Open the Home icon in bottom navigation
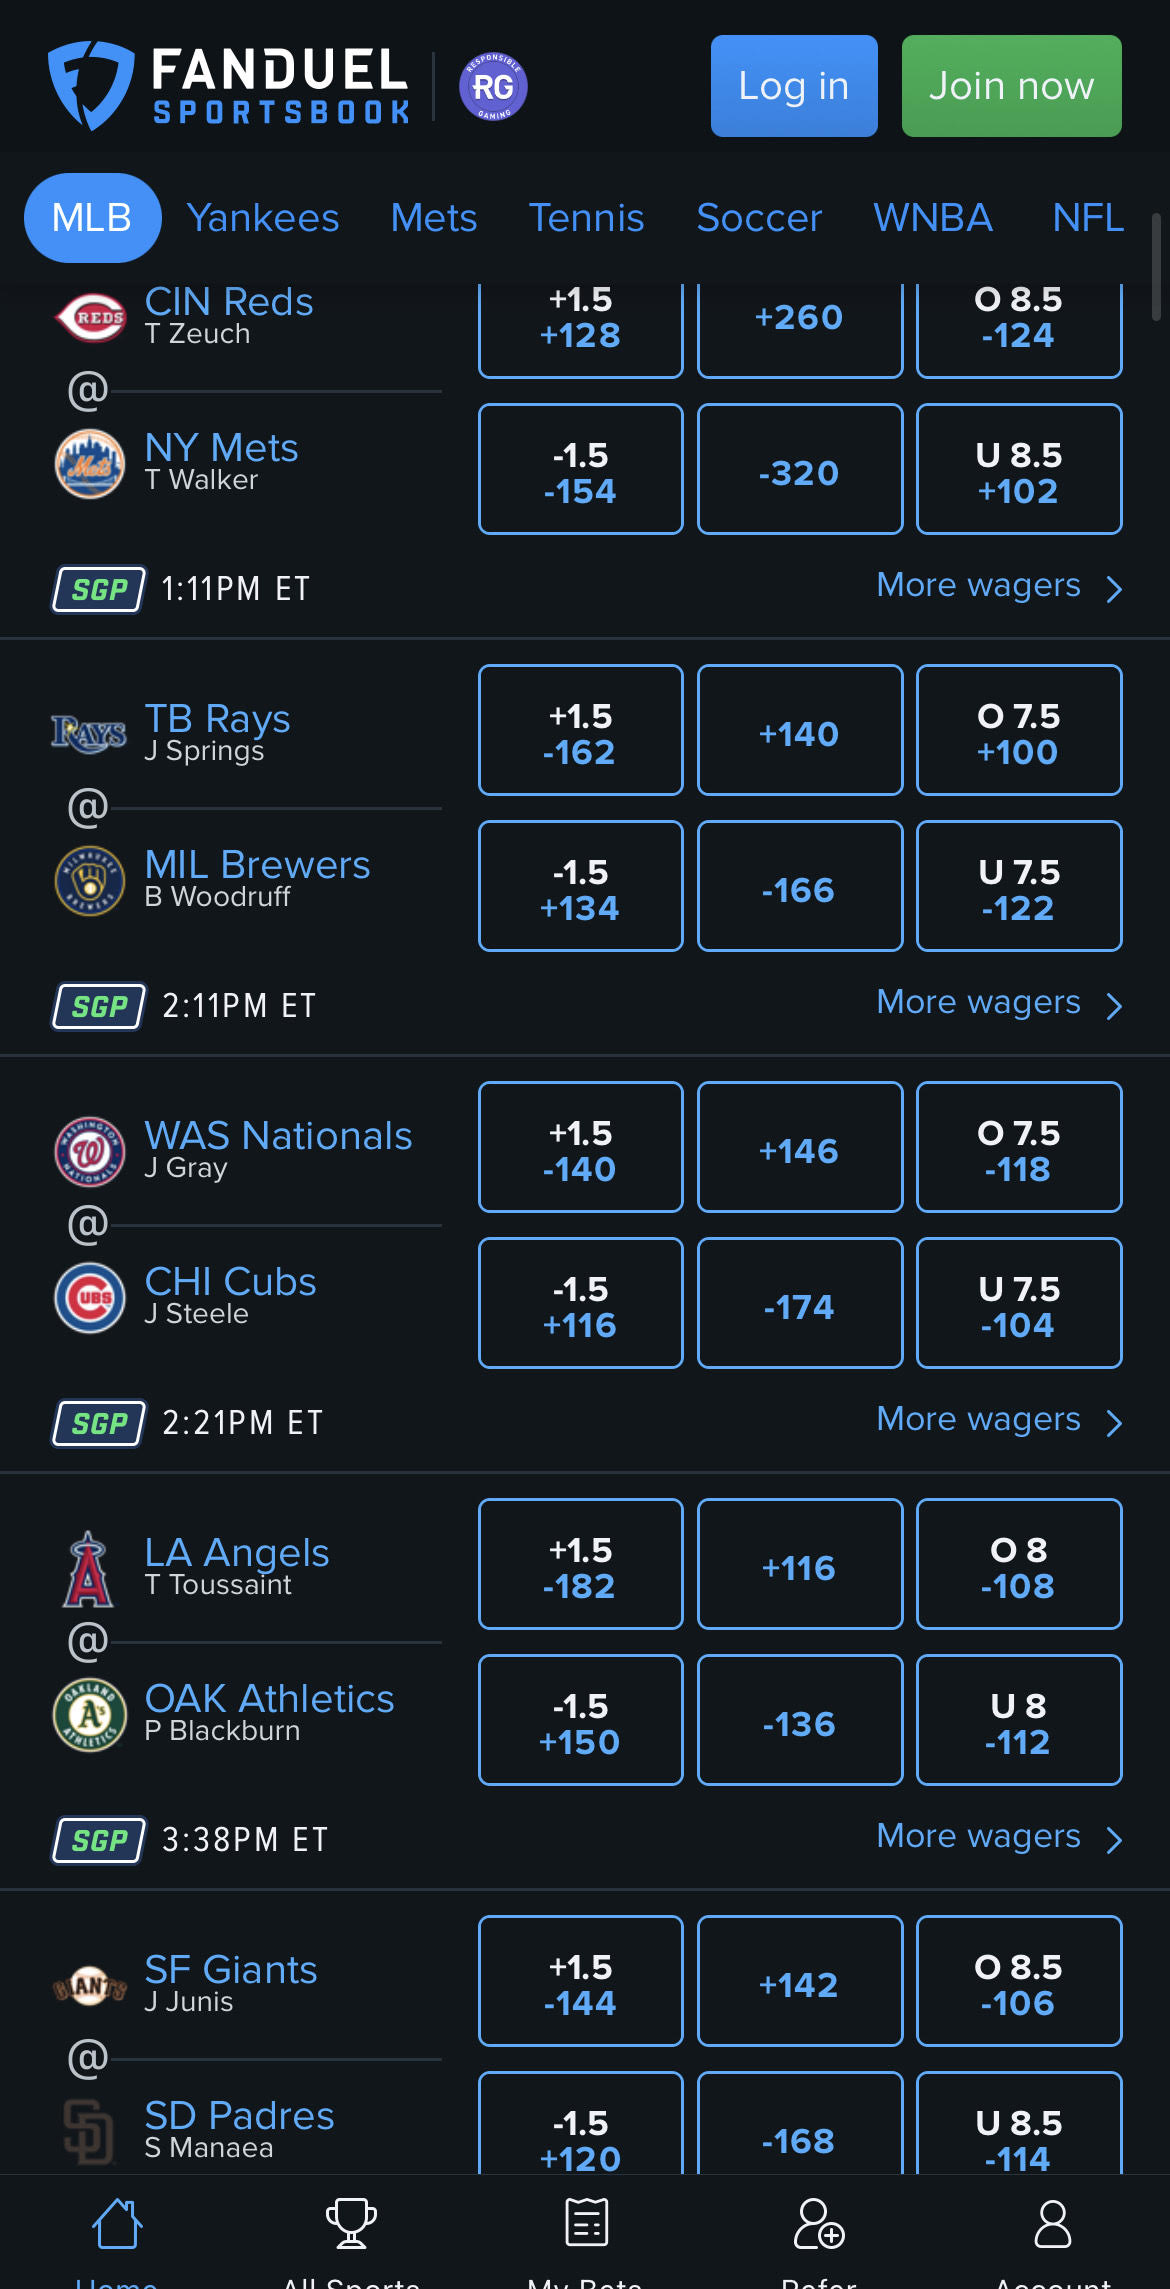Image resolution: width=1170 pixels, height=2289 pixels. 117,2222
